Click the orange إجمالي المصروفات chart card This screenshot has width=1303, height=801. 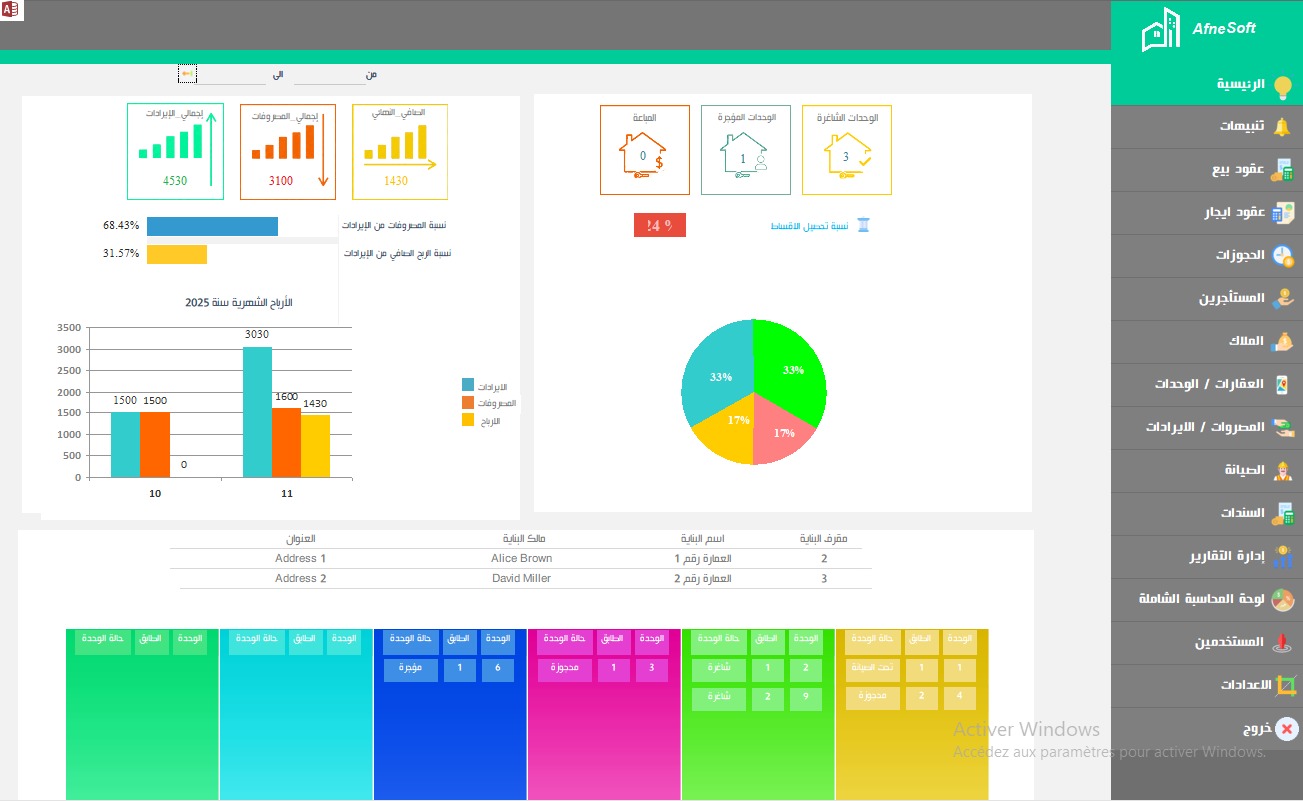pyautogui.click(x=288, y=151)
